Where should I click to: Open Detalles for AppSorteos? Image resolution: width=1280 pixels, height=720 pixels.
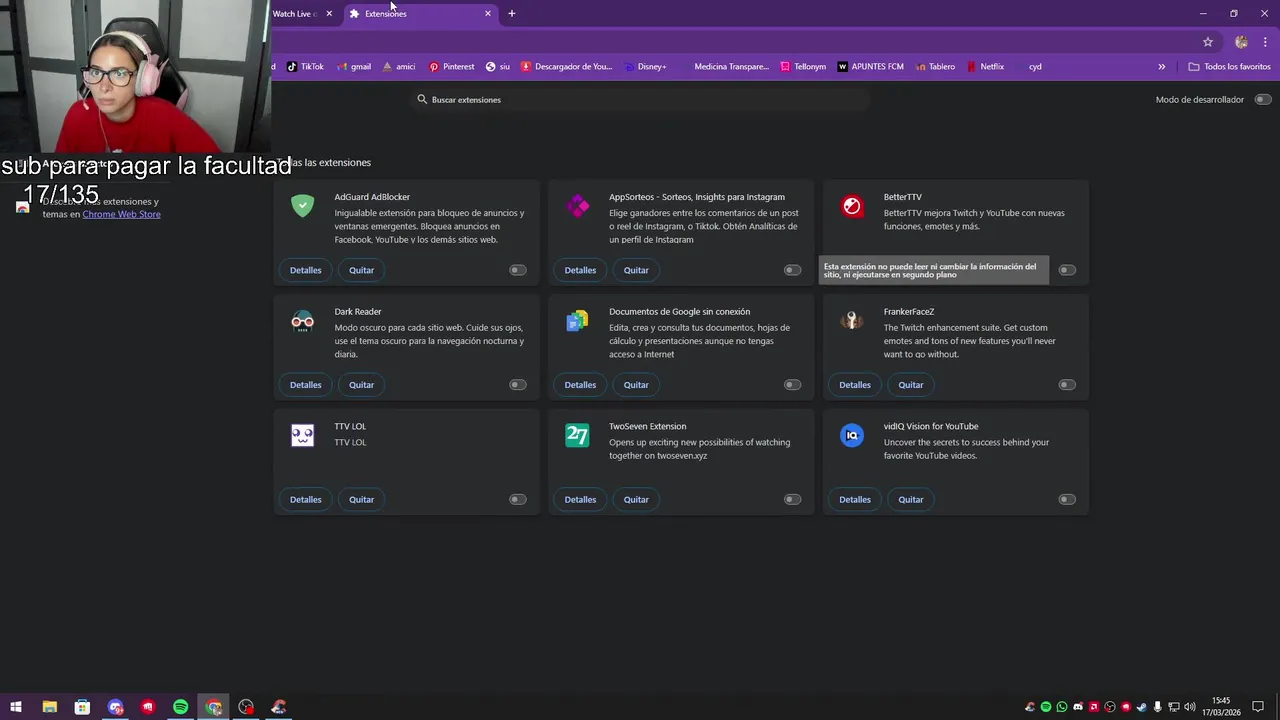click(x=580, y=270)
